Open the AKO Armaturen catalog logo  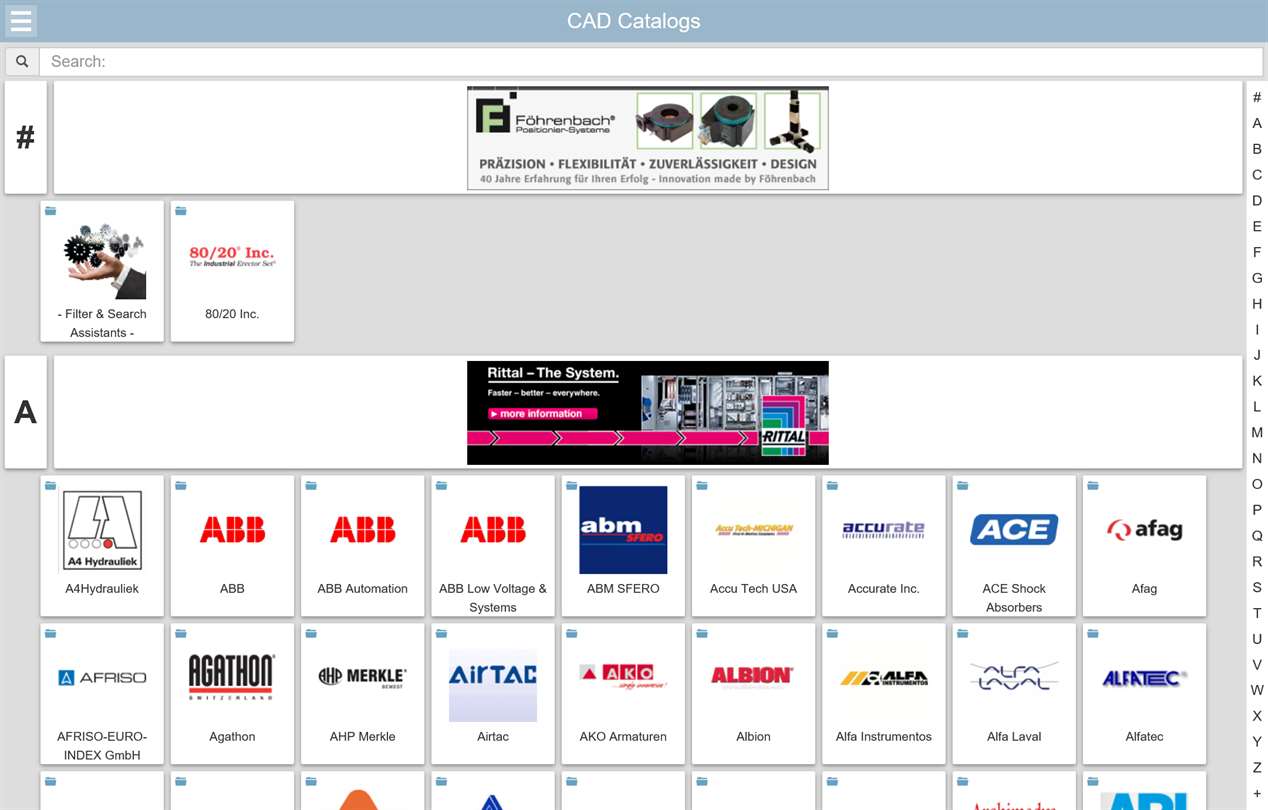[623, 678]
